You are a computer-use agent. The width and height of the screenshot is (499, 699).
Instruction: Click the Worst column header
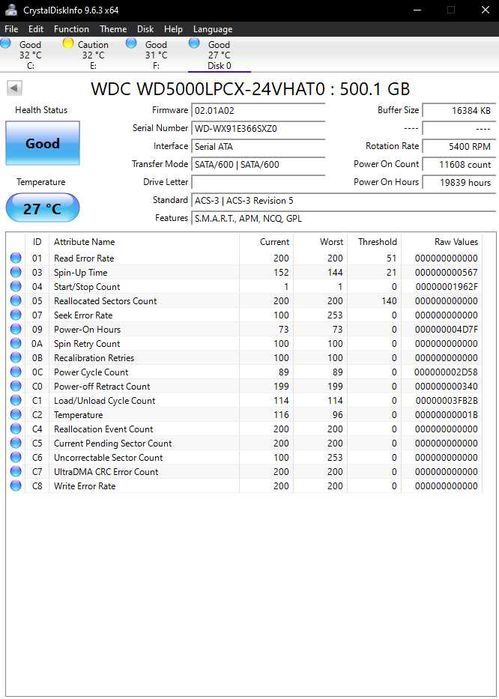tap(320, 242)
